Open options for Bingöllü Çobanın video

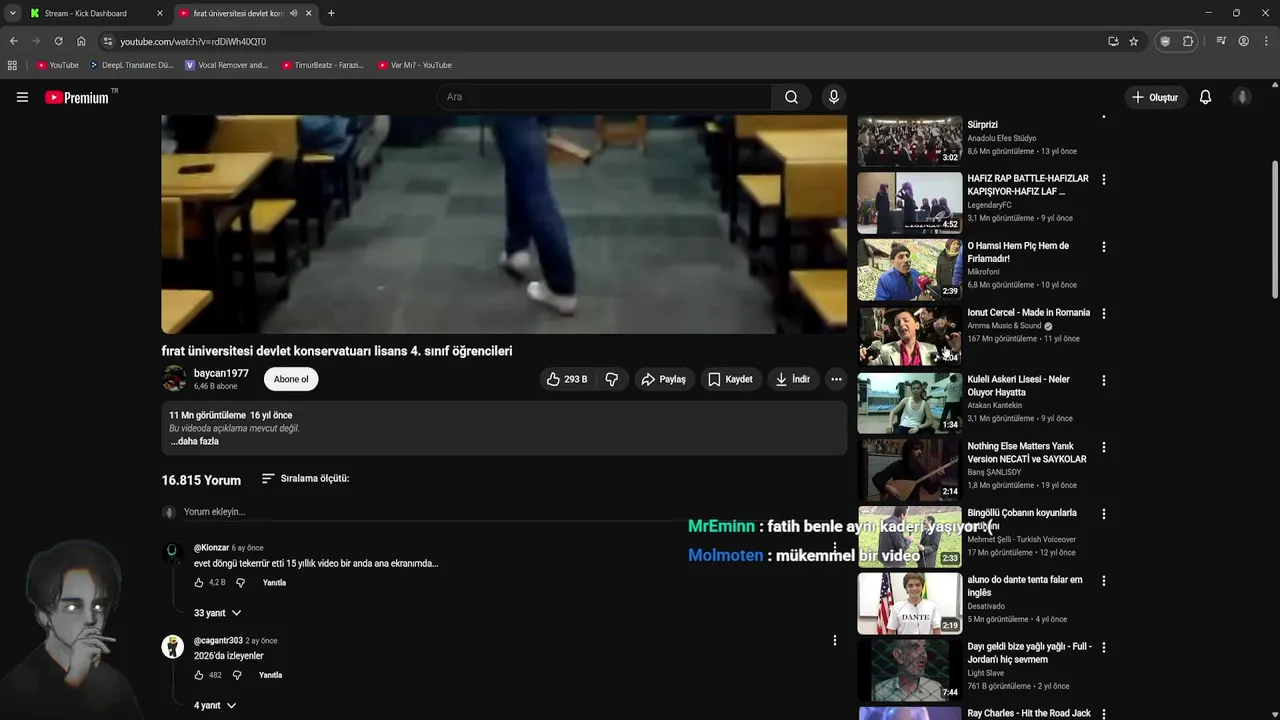(1104, 514)
